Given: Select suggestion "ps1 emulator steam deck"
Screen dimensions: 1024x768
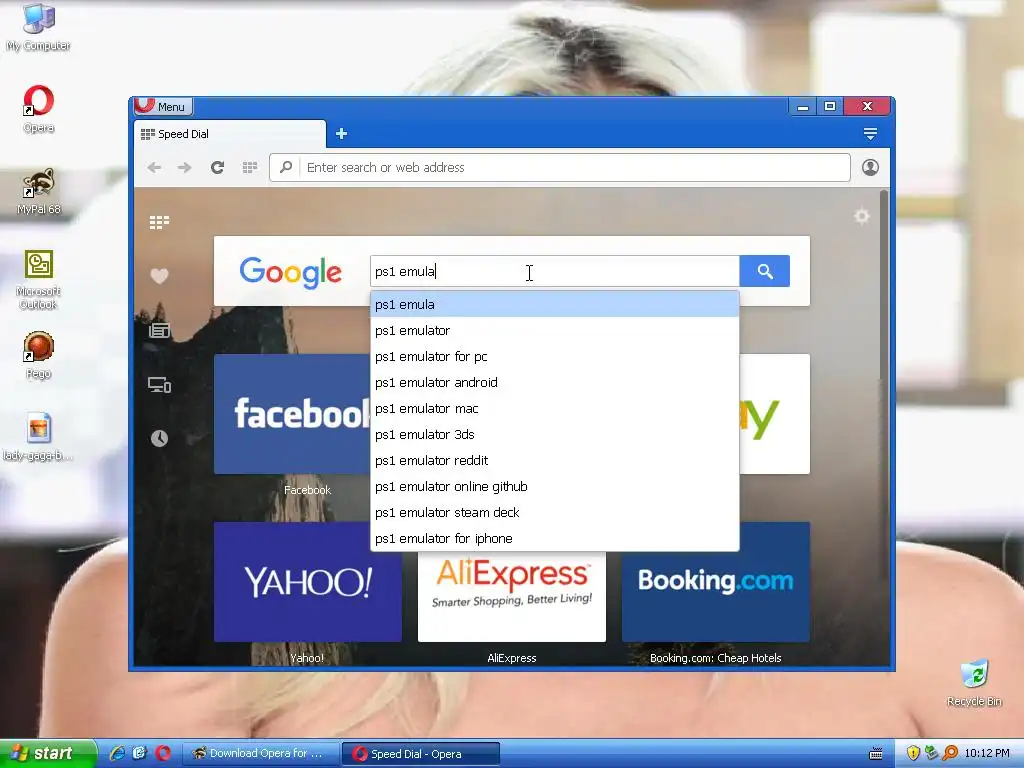Looking at the screenshot, I should click(554, 513).
